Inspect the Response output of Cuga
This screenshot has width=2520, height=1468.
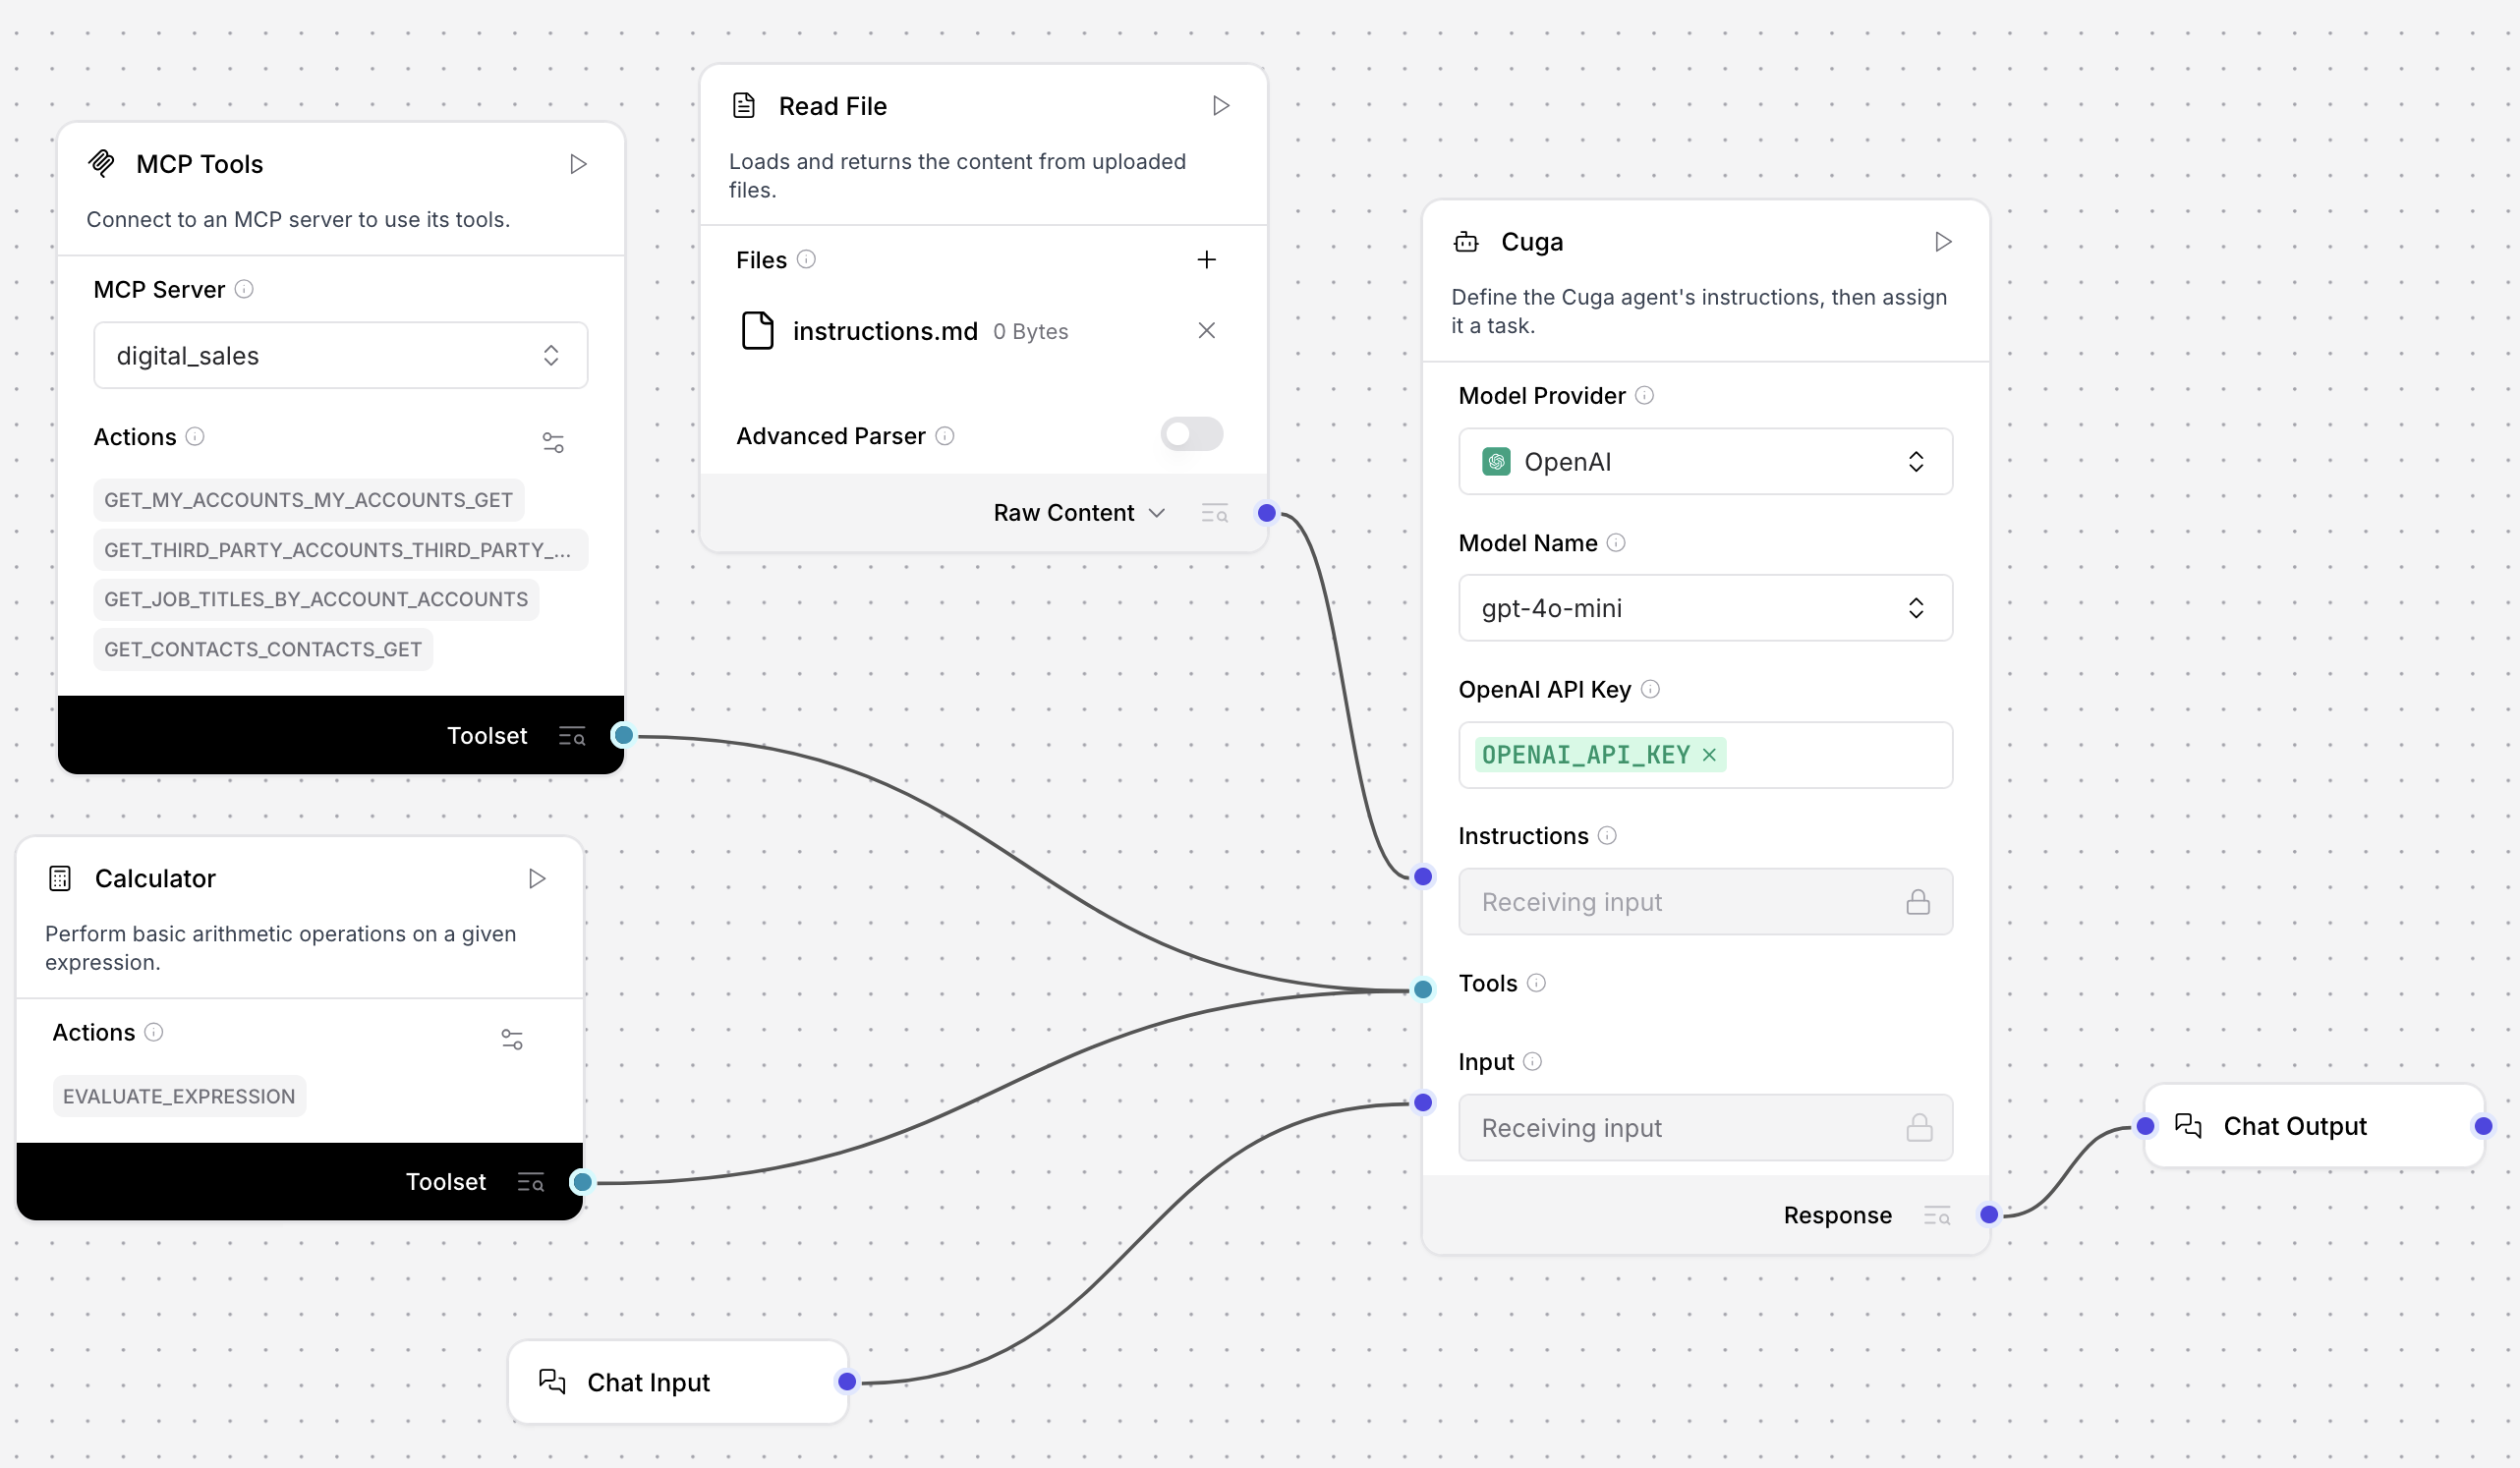point(1936,1215)
